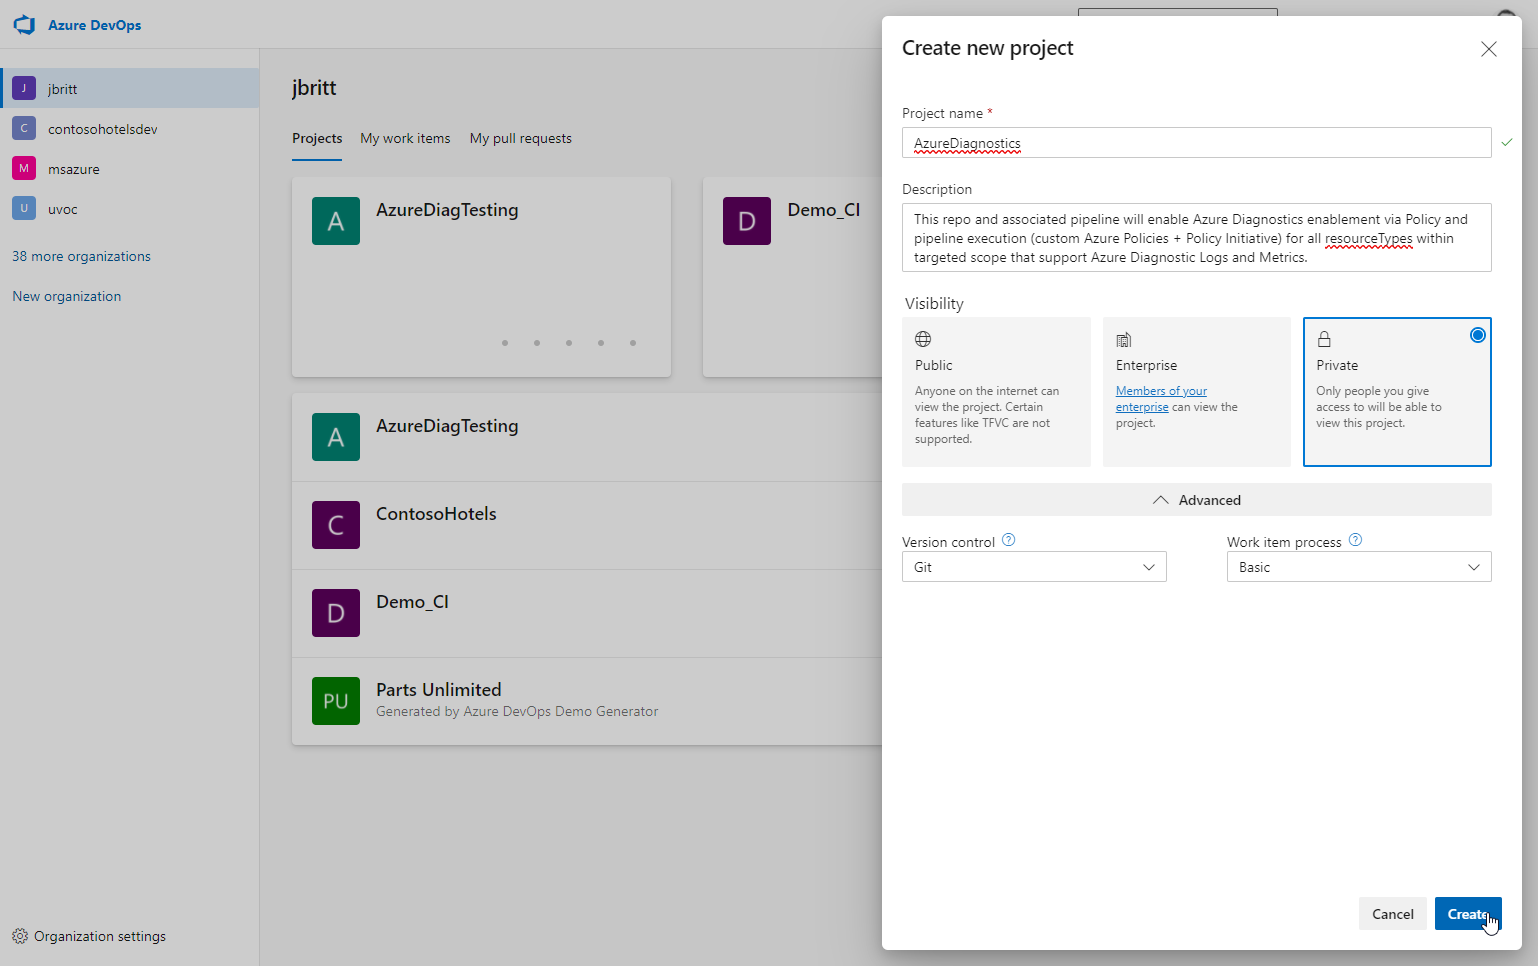The width and height of the screenshot is (1538, 966).
Task: Click the Cancel button
Action: click(1393, 914)
